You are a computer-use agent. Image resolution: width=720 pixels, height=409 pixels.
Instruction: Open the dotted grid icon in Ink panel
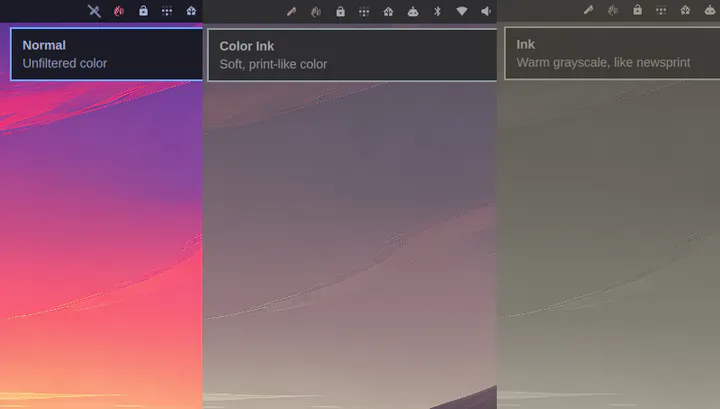pos(661,10)
